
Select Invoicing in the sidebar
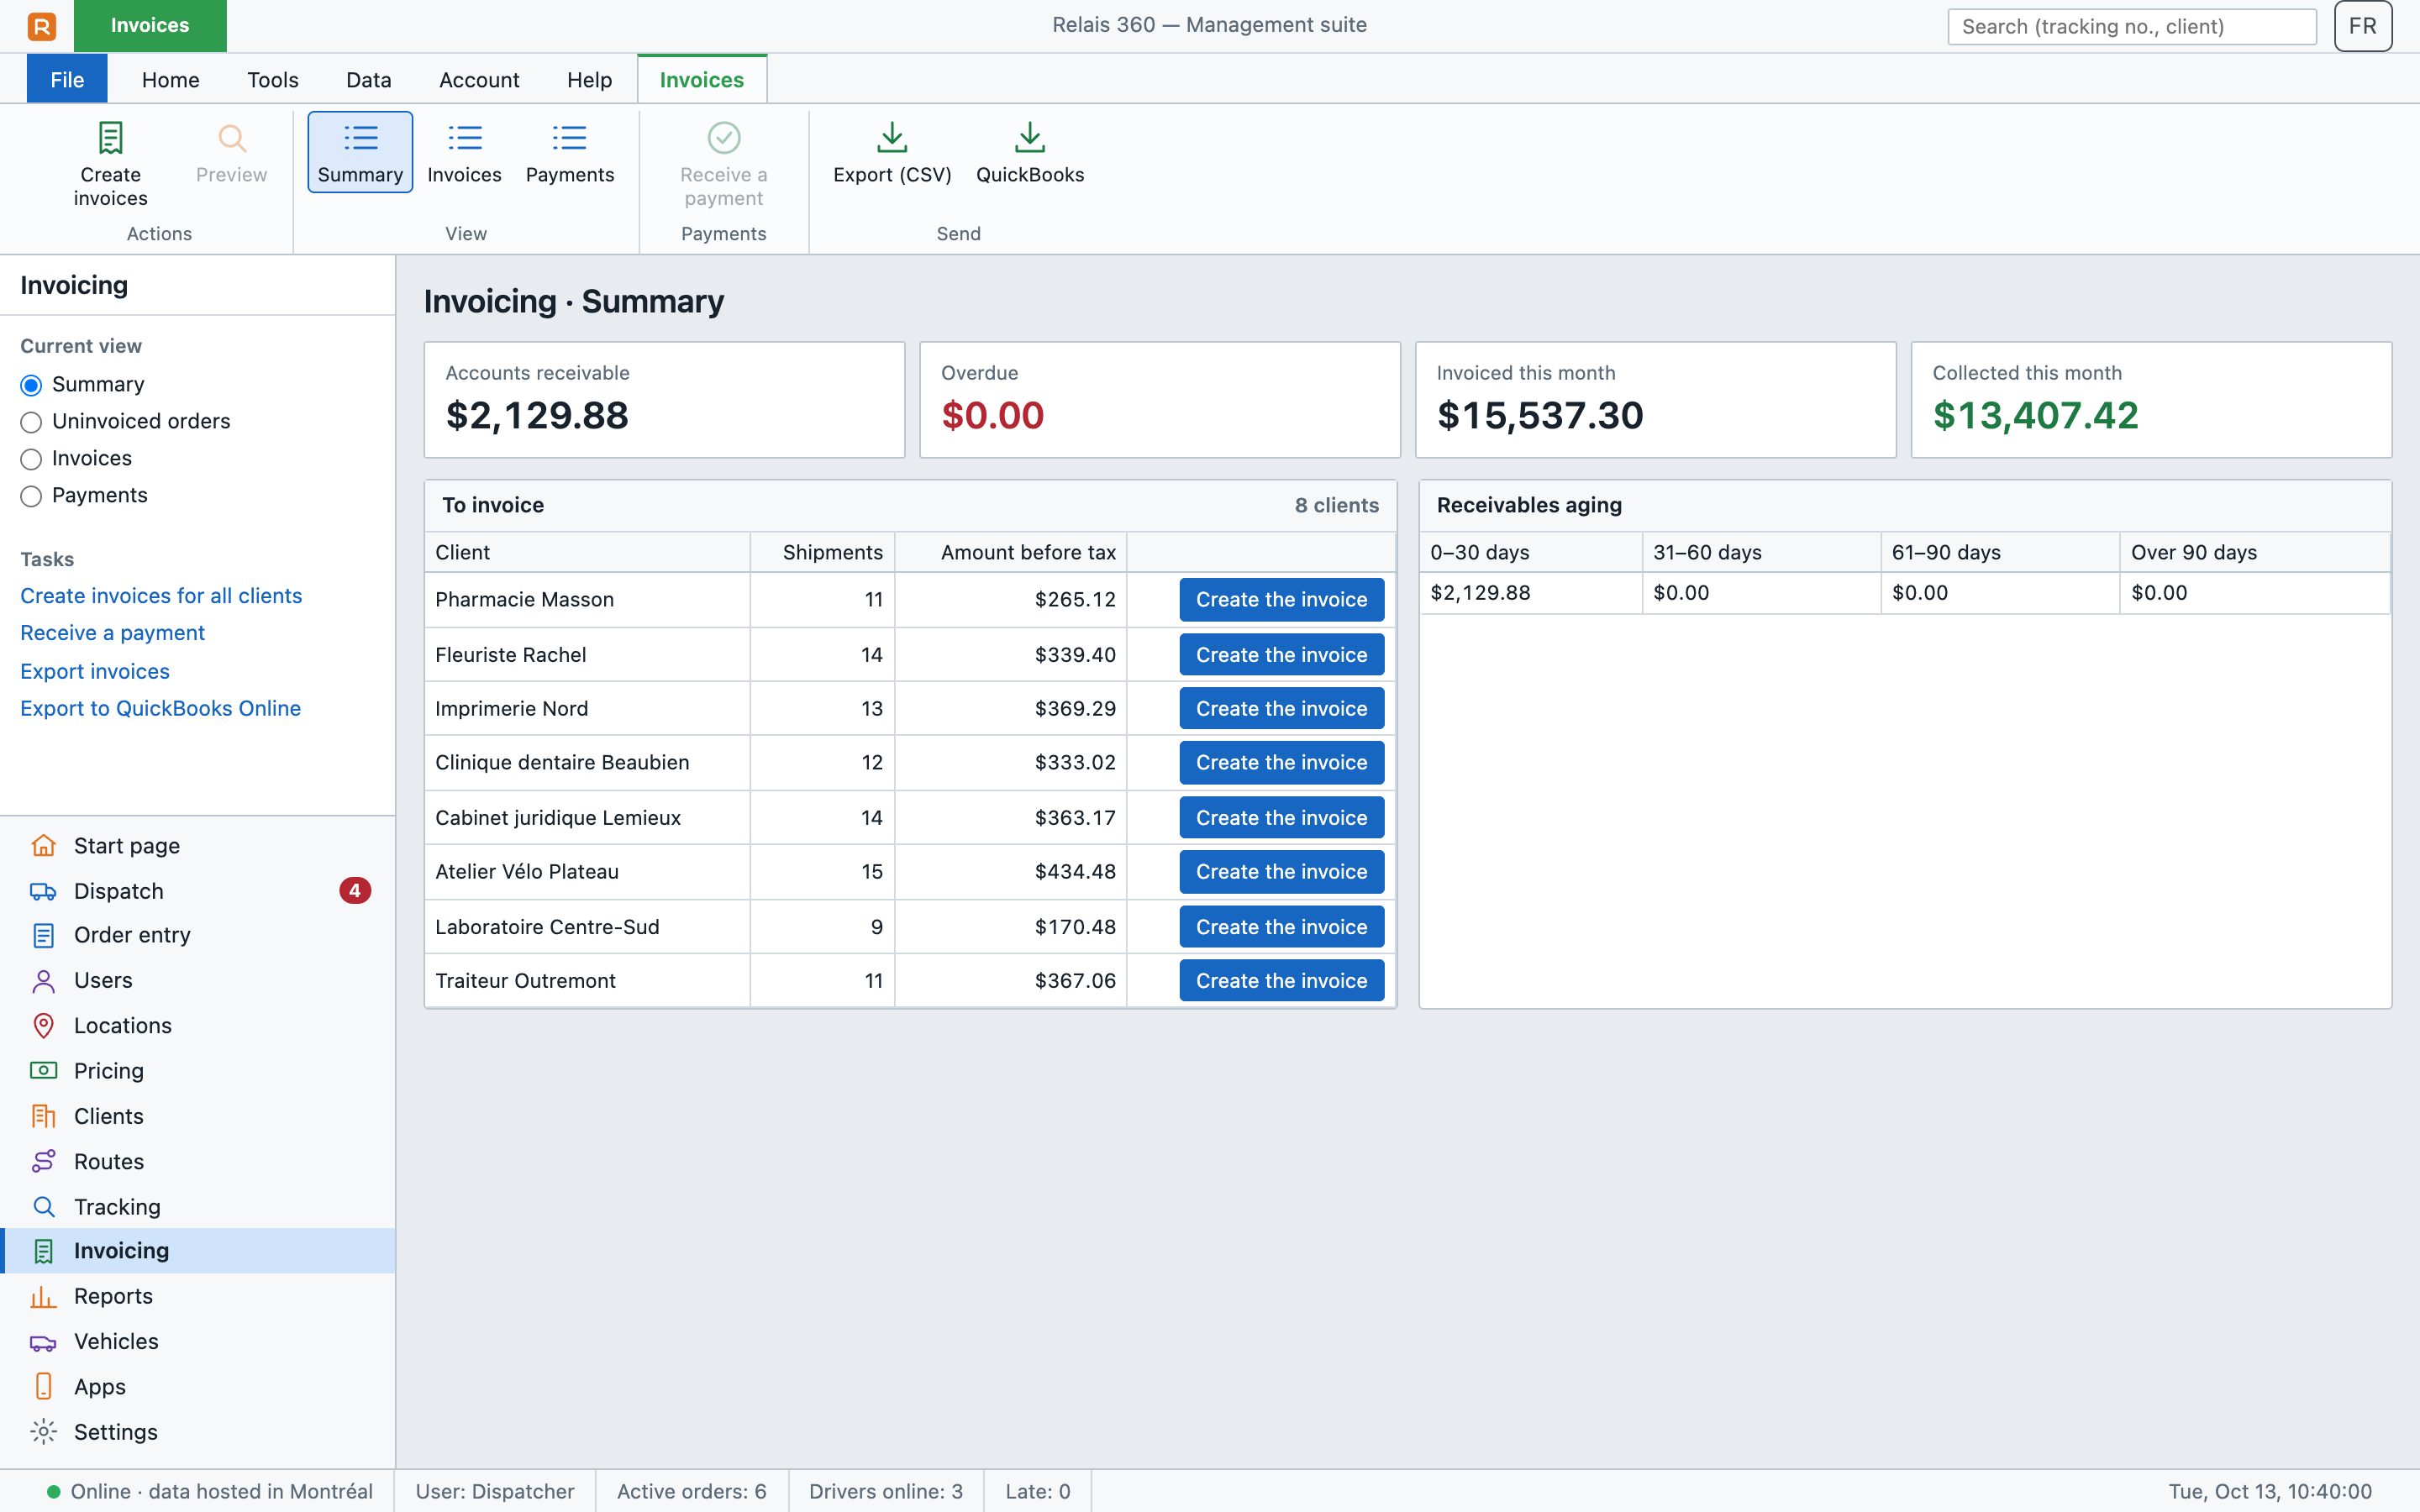198,1251
